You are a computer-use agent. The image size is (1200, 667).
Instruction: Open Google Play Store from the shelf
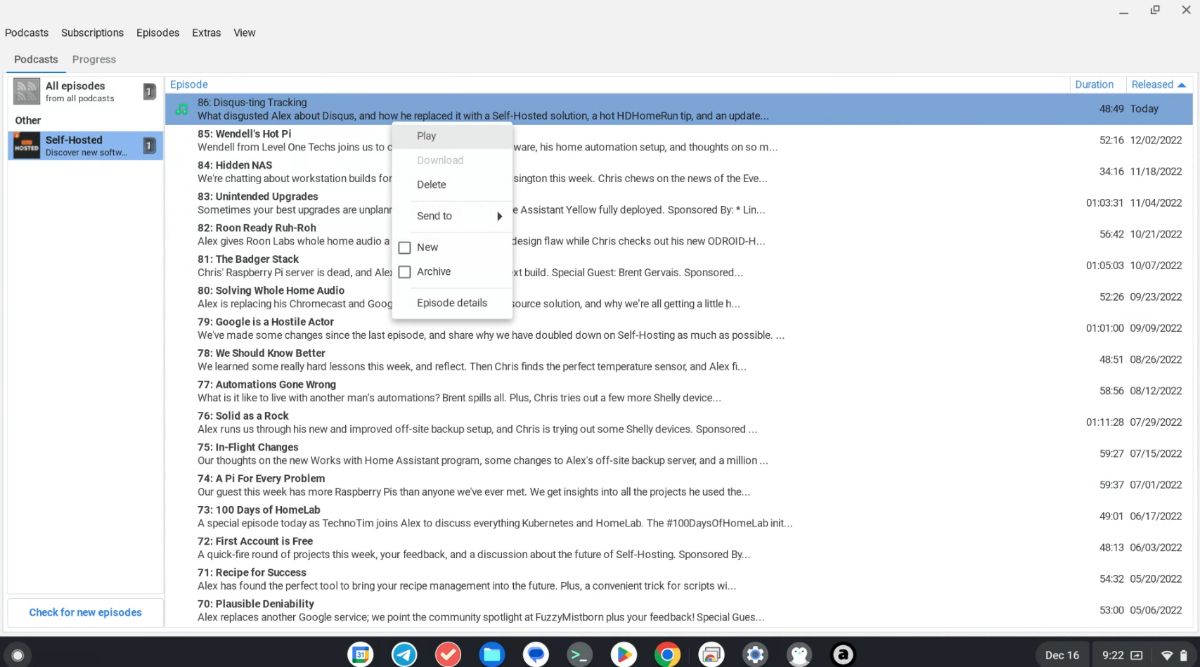click(624, 655)
